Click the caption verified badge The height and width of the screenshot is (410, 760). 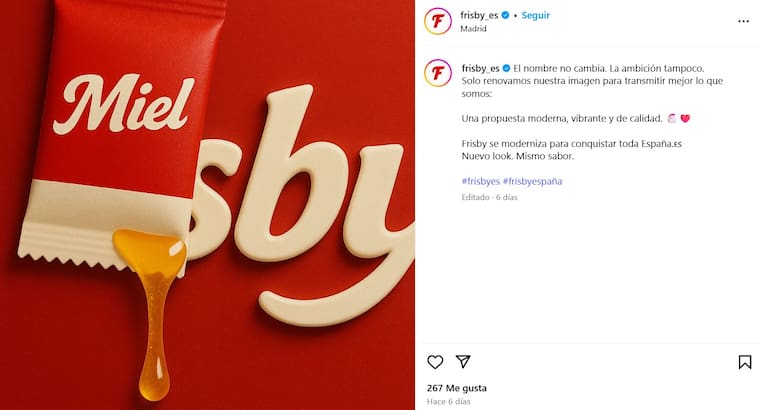(507, 68)
